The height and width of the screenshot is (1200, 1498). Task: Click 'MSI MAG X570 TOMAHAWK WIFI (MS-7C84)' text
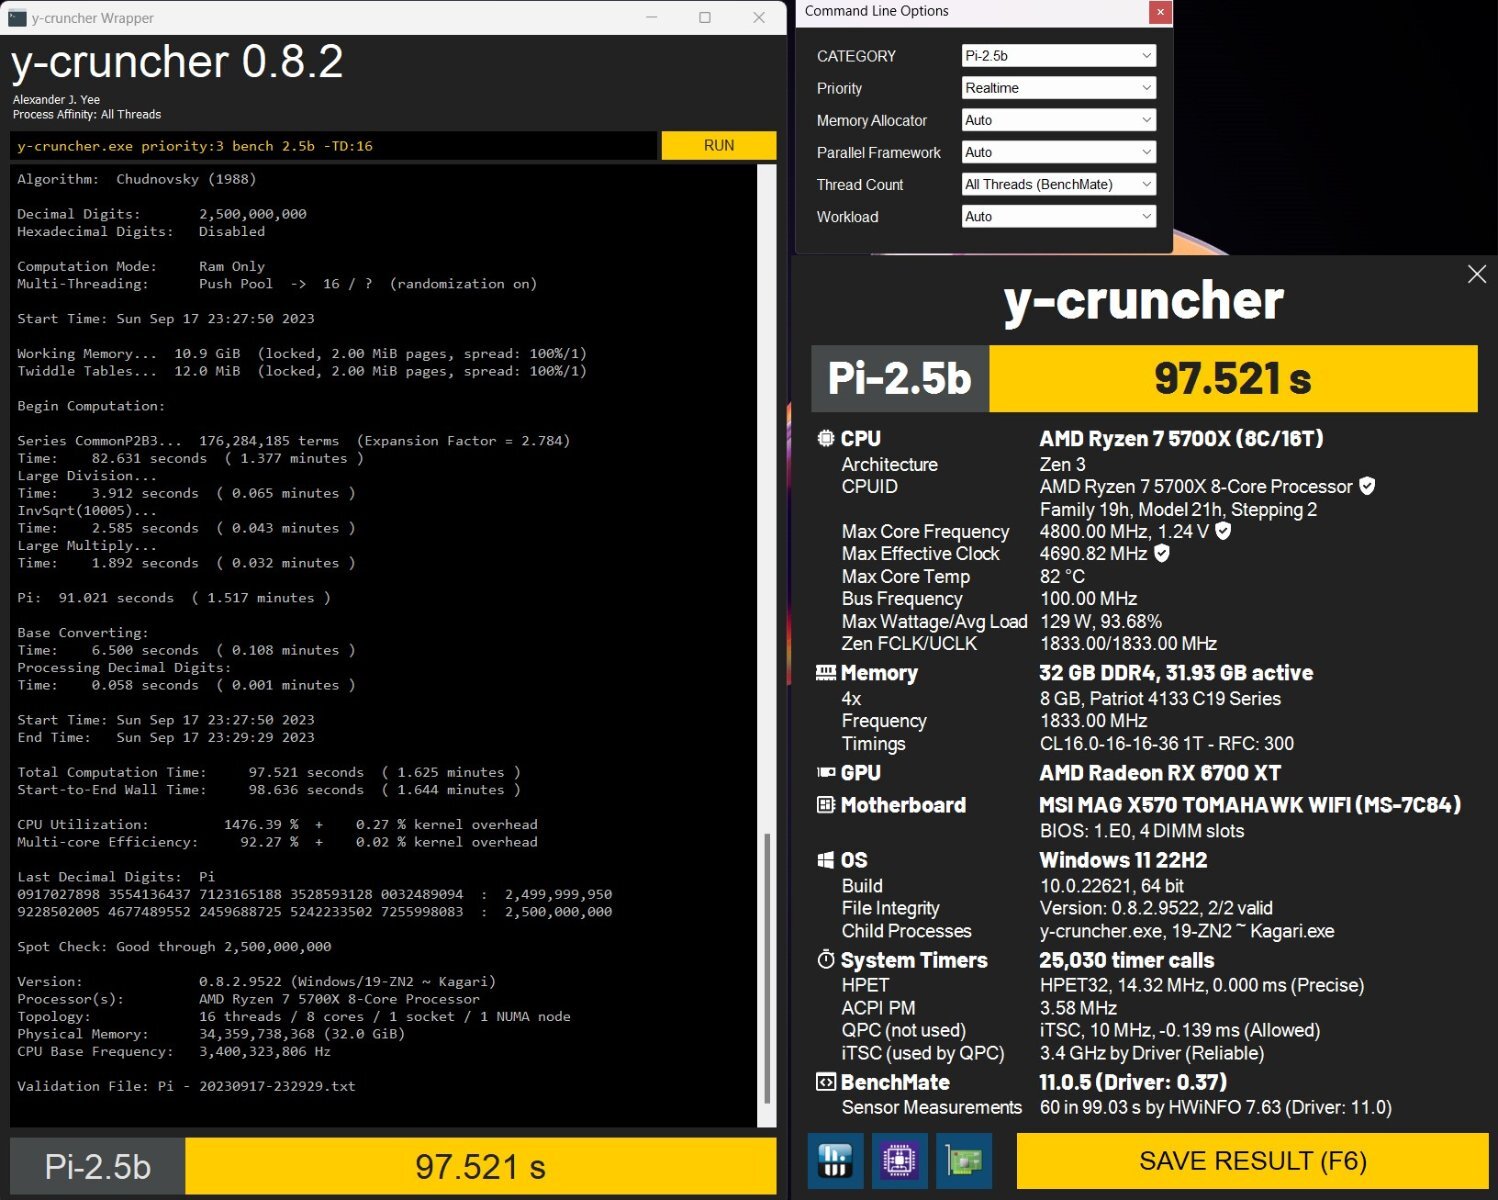pos(1250,805)
